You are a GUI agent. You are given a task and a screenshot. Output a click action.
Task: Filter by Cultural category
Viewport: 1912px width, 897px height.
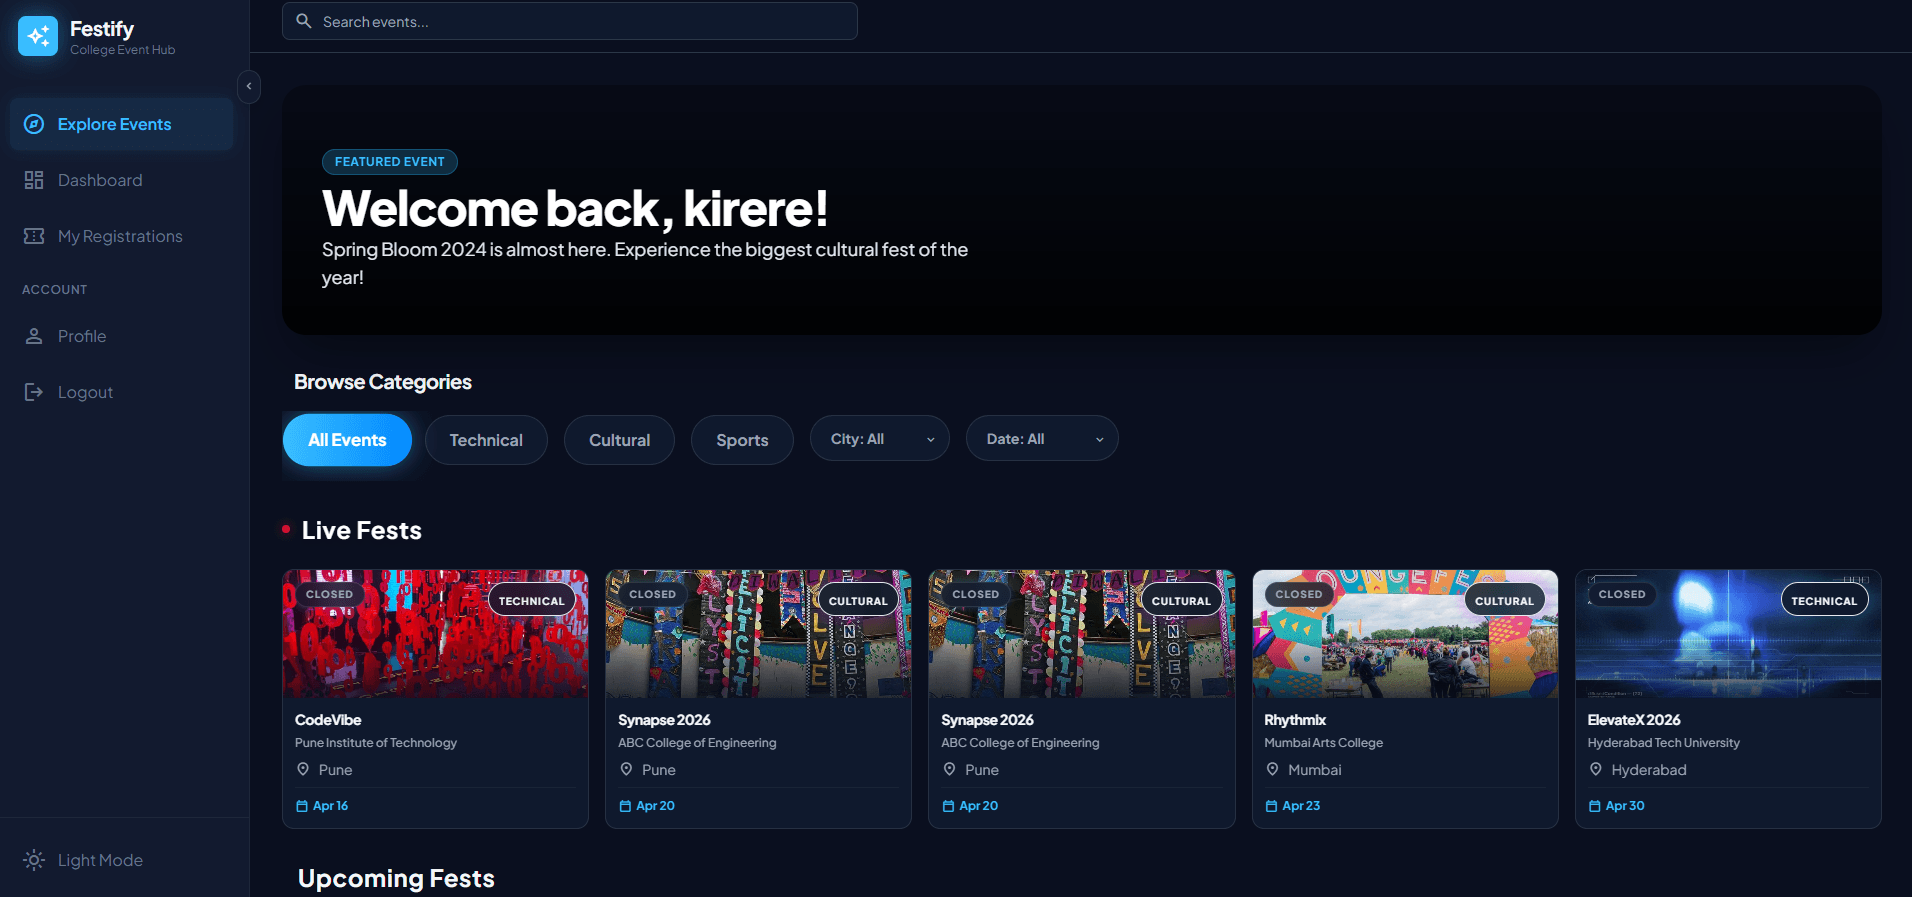point(619,440)
